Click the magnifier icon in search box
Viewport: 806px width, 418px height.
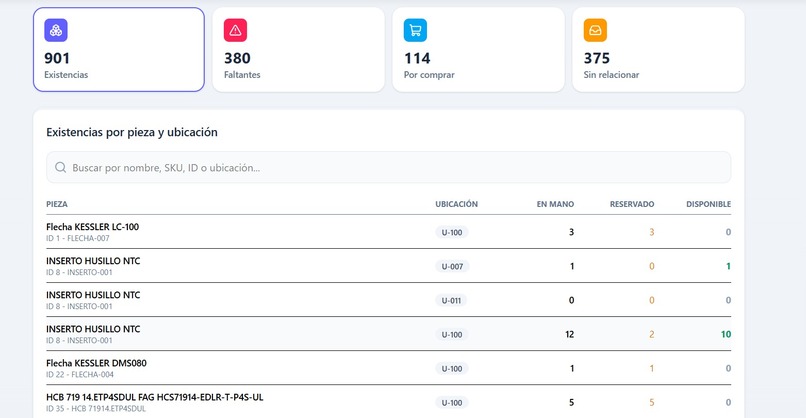pyautogui.click(x=61, y=168)
